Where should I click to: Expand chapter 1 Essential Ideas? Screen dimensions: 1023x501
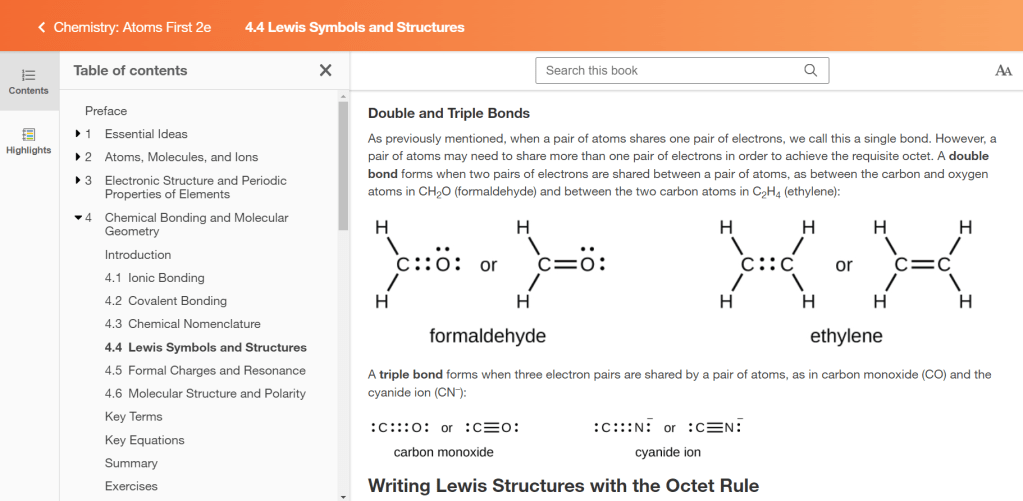[79, 134]
